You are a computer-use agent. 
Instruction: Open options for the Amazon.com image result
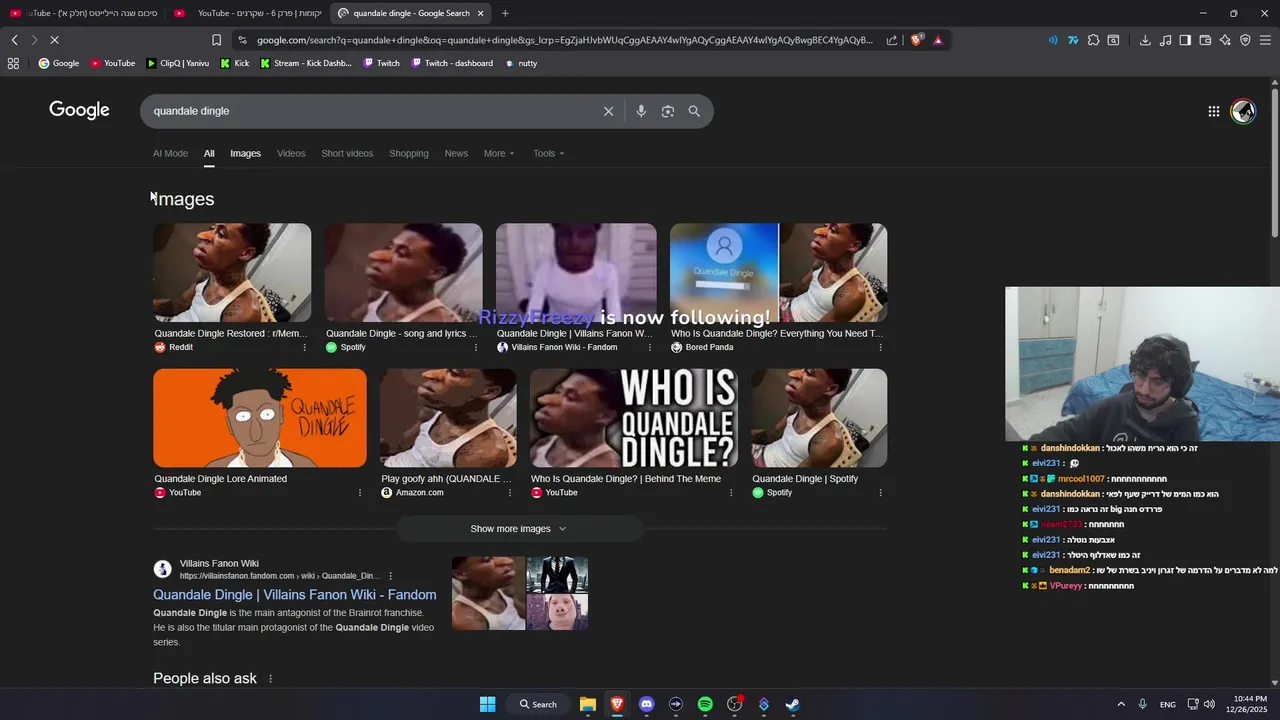[510, 492]
